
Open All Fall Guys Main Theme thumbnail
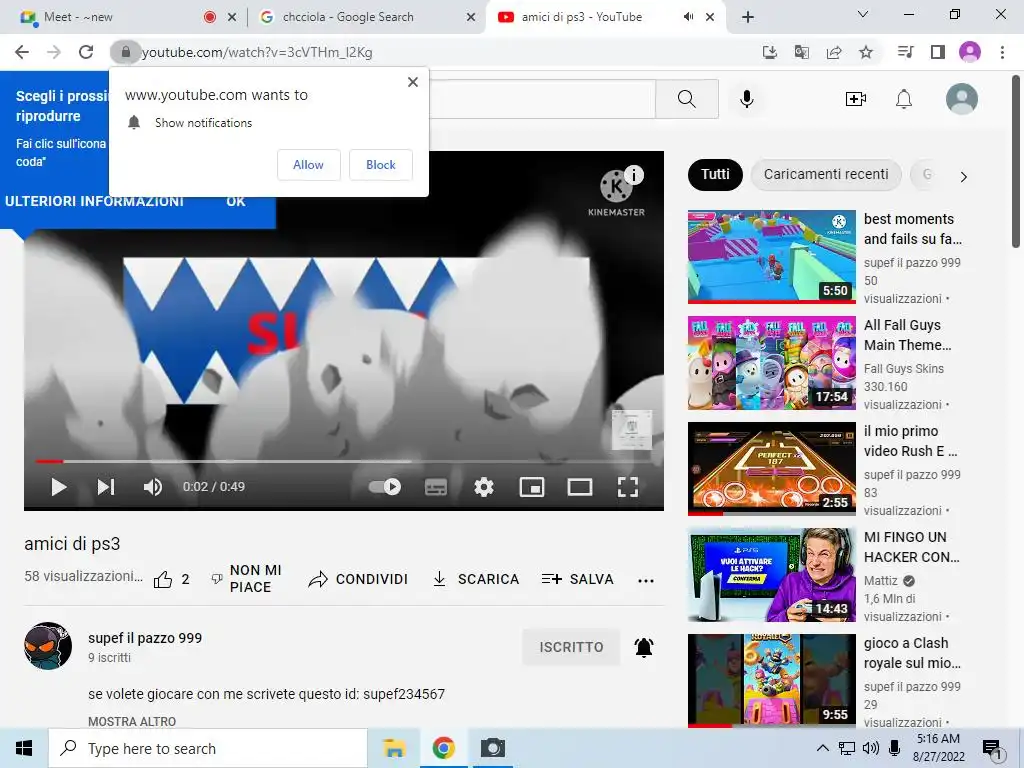pyautogui.click(x=772, y=363)
